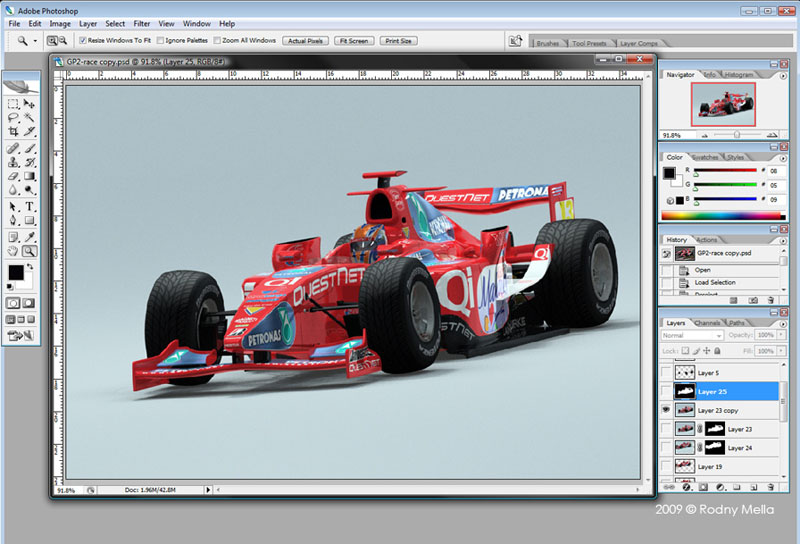
Task: Delete layer using the trash icon
Action: click(771, 486)
